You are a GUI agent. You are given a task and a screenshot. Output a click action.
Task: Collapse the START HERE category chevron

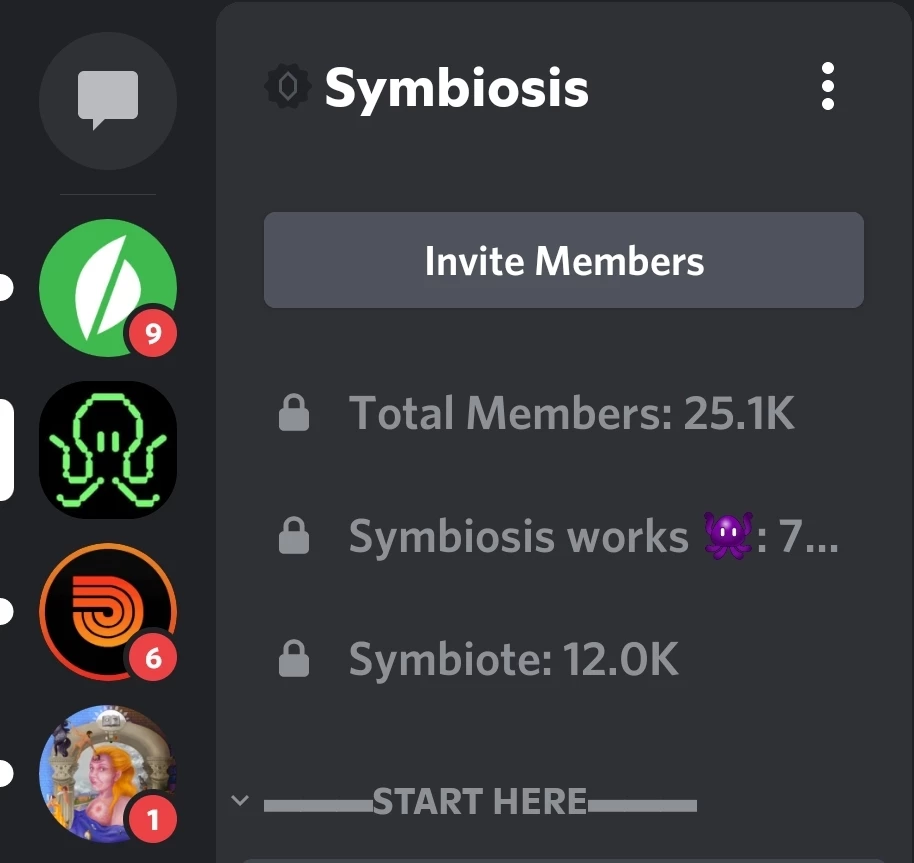[240, 800]
